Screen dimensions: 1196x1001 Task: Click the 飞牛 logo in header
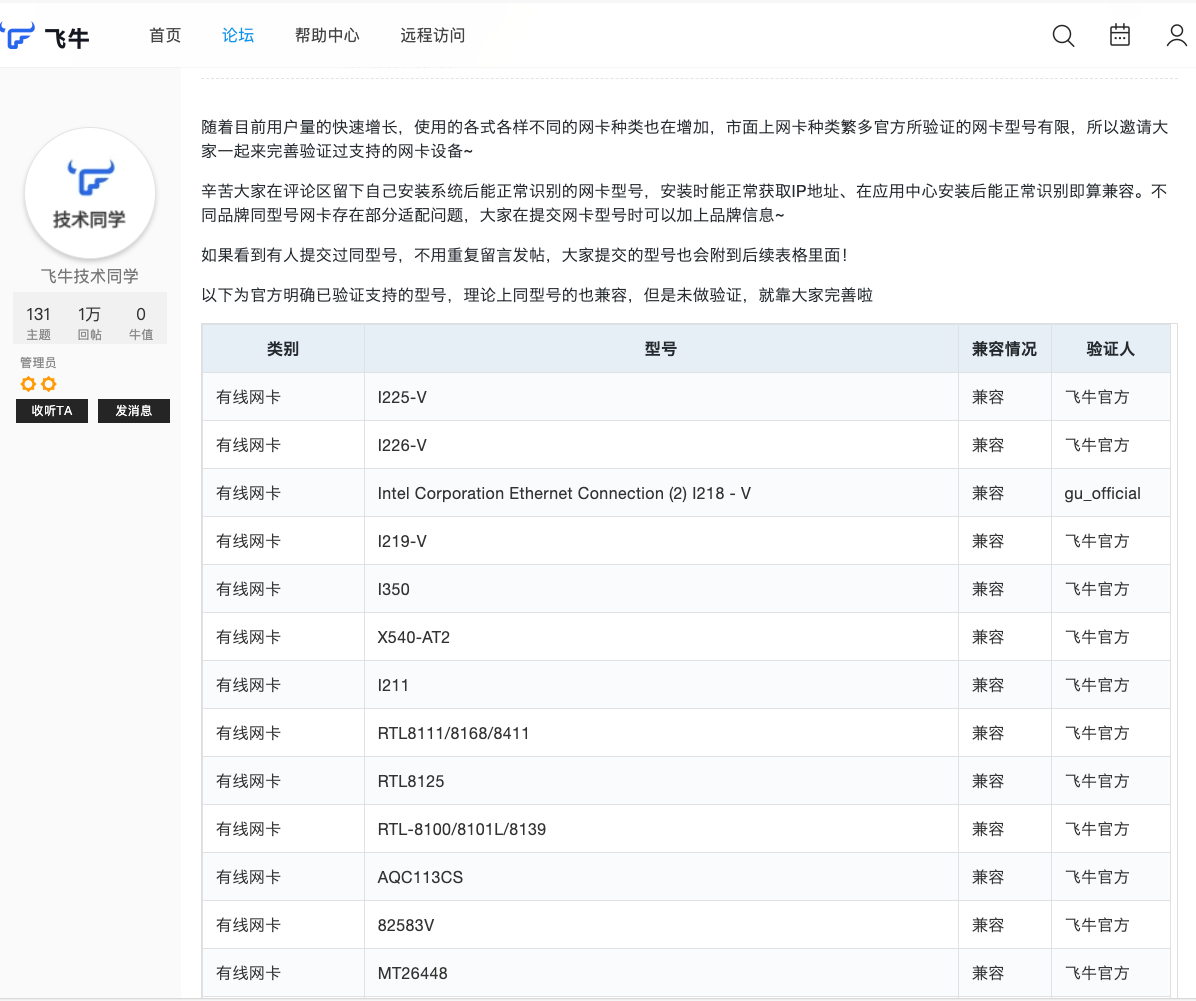tap(47, 36)
